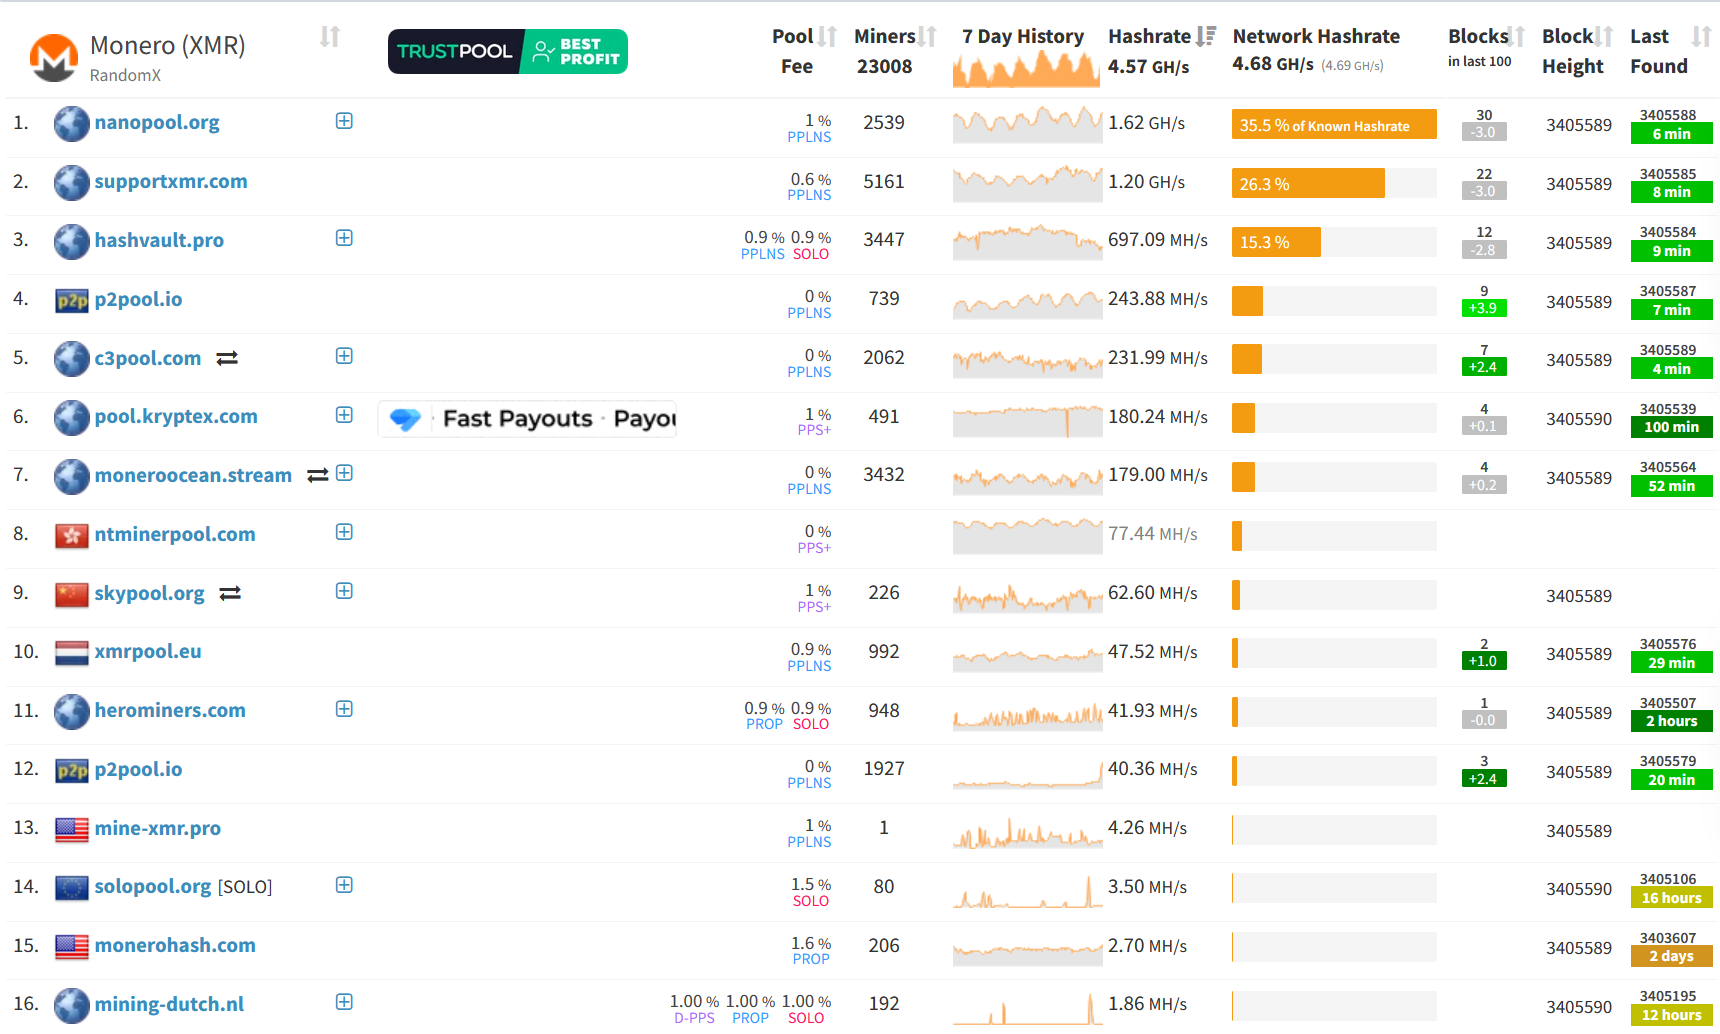Expand moneroocean.stream row plus icon

point(344,473)
